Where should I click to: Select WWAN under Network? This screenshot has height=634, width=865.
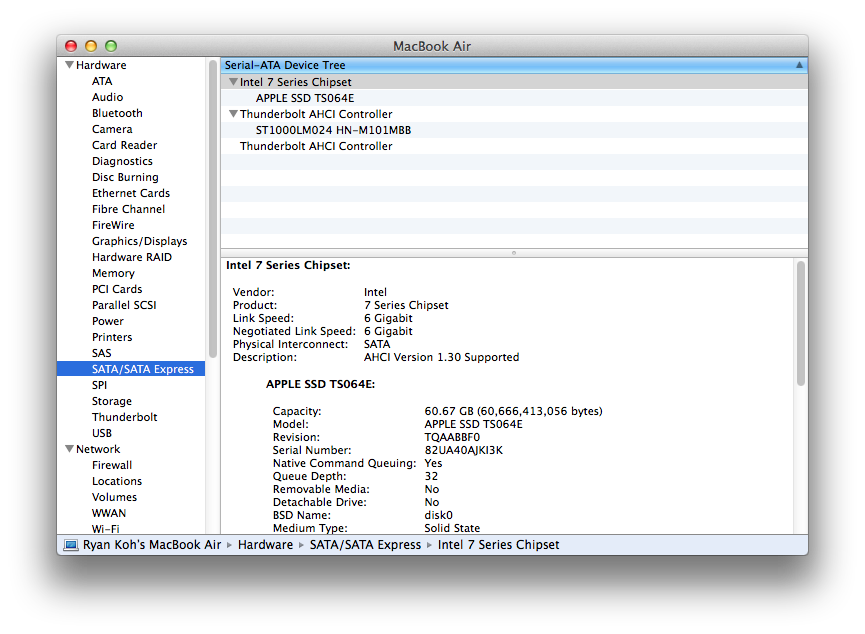(x=109, y=513)
